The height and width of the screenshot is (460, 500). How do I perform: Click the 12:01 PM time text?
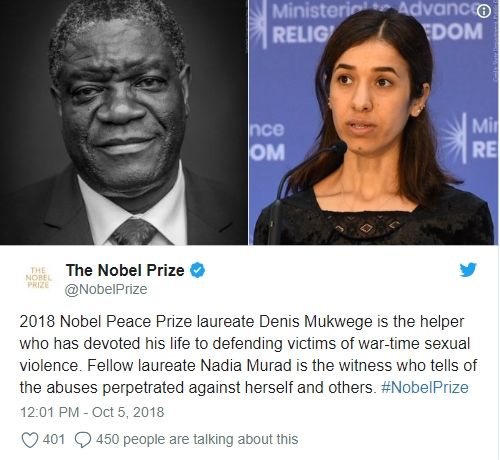50,412
